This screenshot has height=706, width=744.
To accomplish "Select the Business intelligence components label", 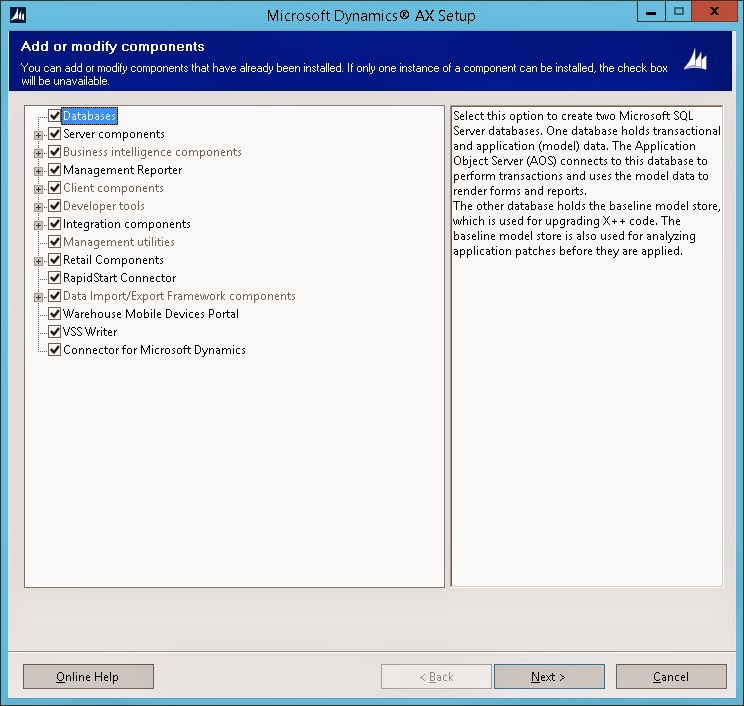I will (152, 152).
